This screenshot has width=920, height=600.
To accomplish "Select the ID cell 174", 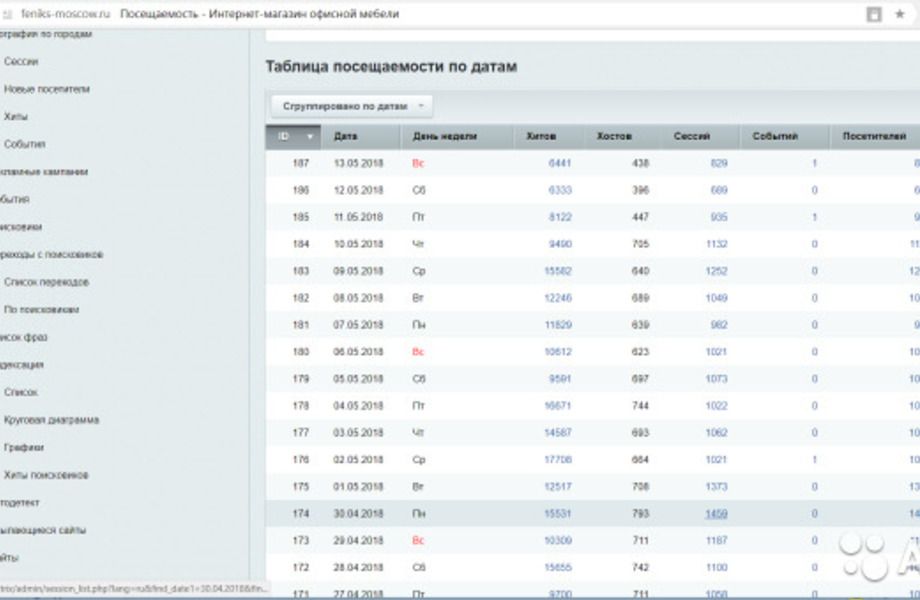I will (300, 514).
